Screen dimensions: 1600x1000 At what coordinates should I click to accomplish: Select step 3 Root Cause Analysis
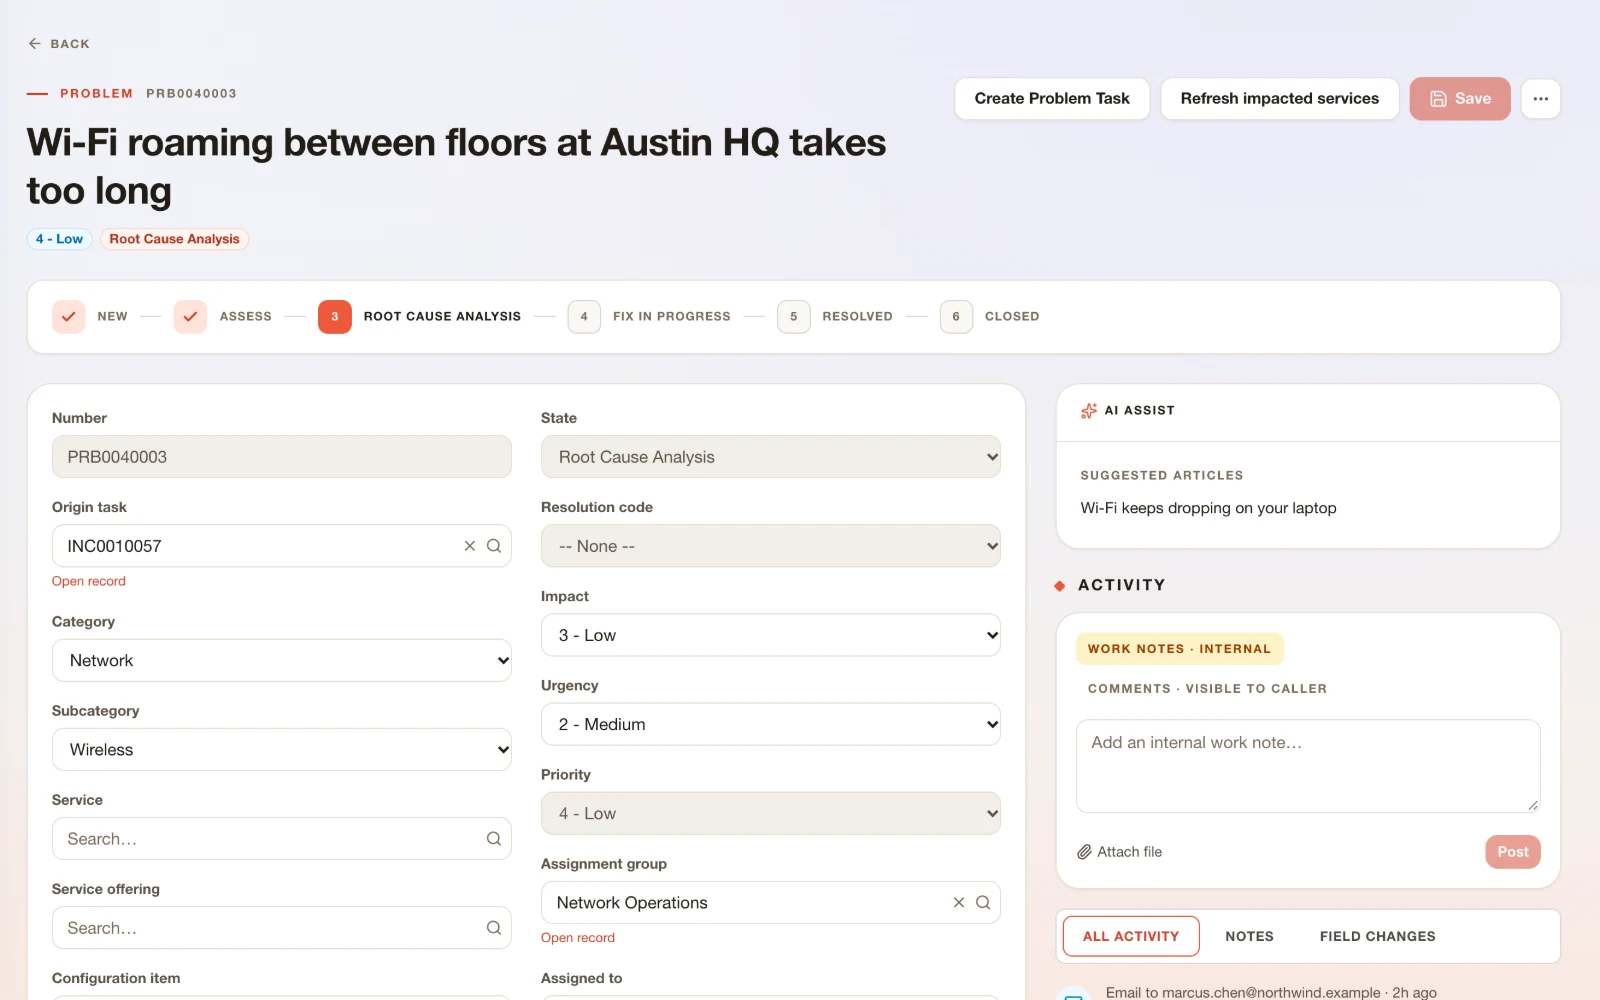335,316
